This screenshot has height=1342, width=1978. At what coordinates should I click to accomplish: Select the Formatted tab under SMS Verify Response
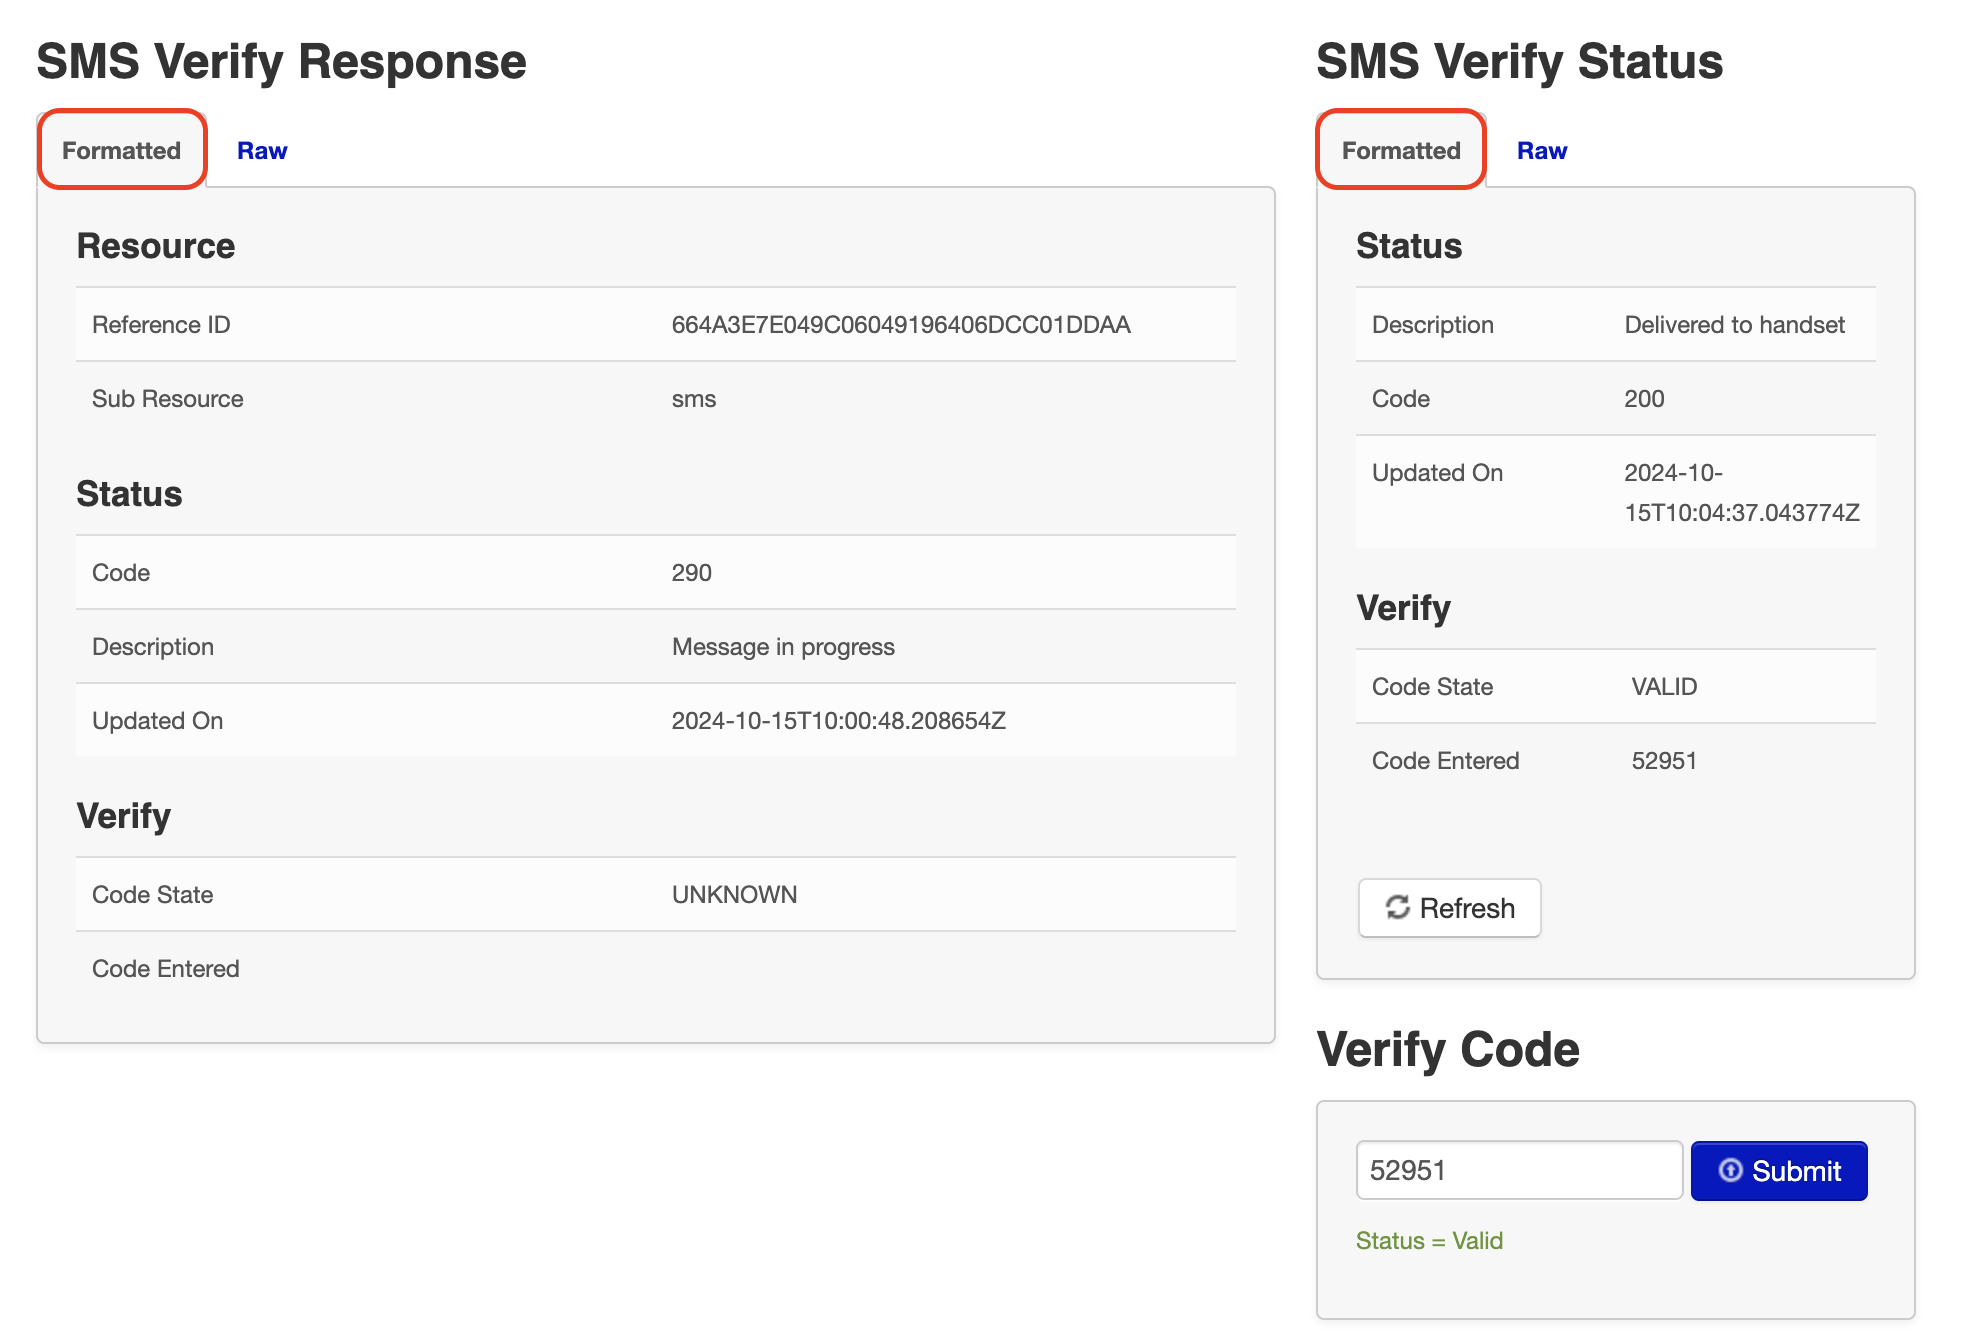pyautogui.click(x=121, y=150)
